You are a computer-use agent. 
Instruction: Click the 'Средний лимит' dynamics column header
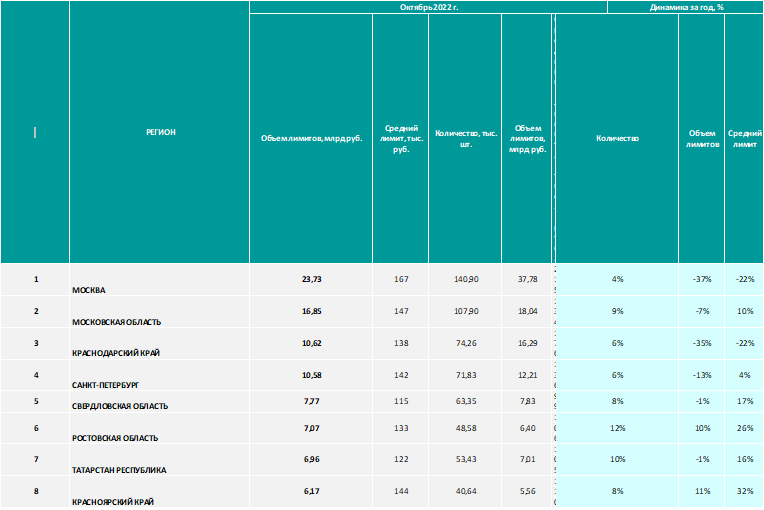coord(744,139)
